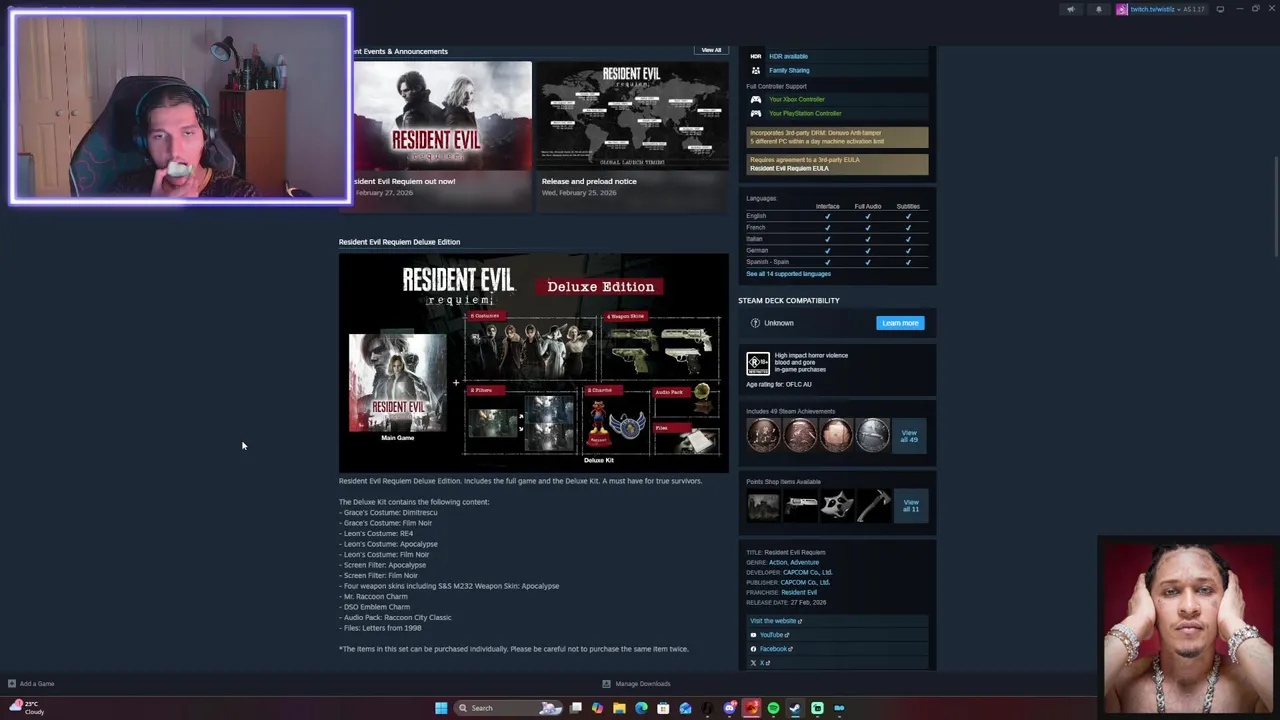Click View All for events and announcements
1280x720 pixels.
[x=711, y=50]
